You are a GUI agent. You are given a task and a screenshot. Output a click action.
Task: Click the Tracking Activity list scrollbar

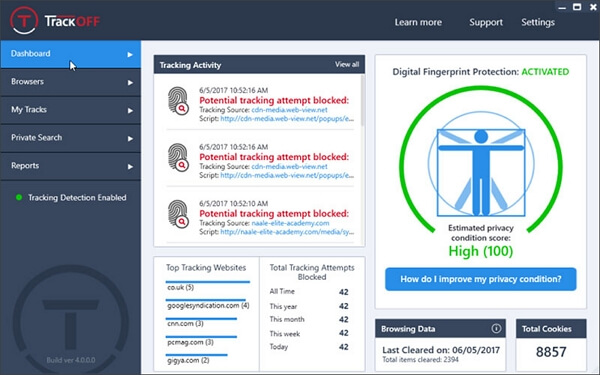(x=362, y=100)
